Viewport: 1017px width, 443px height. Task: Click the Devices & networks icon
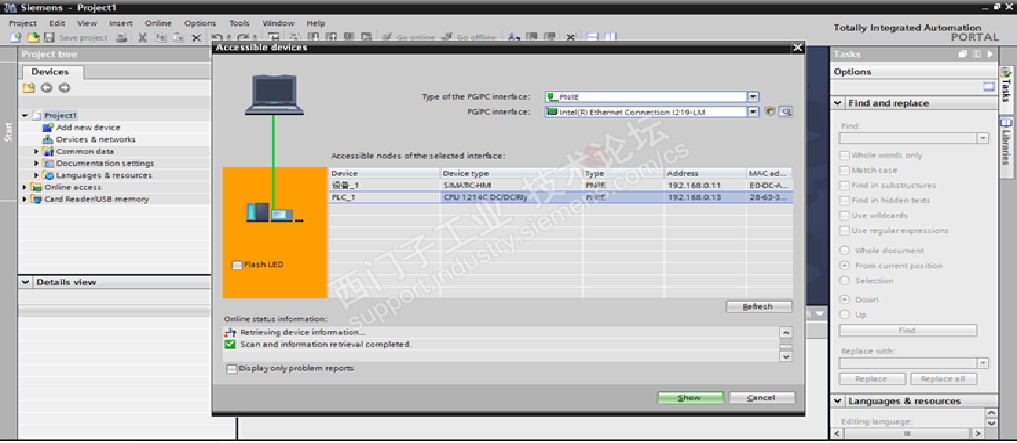[x=48, y=139]
